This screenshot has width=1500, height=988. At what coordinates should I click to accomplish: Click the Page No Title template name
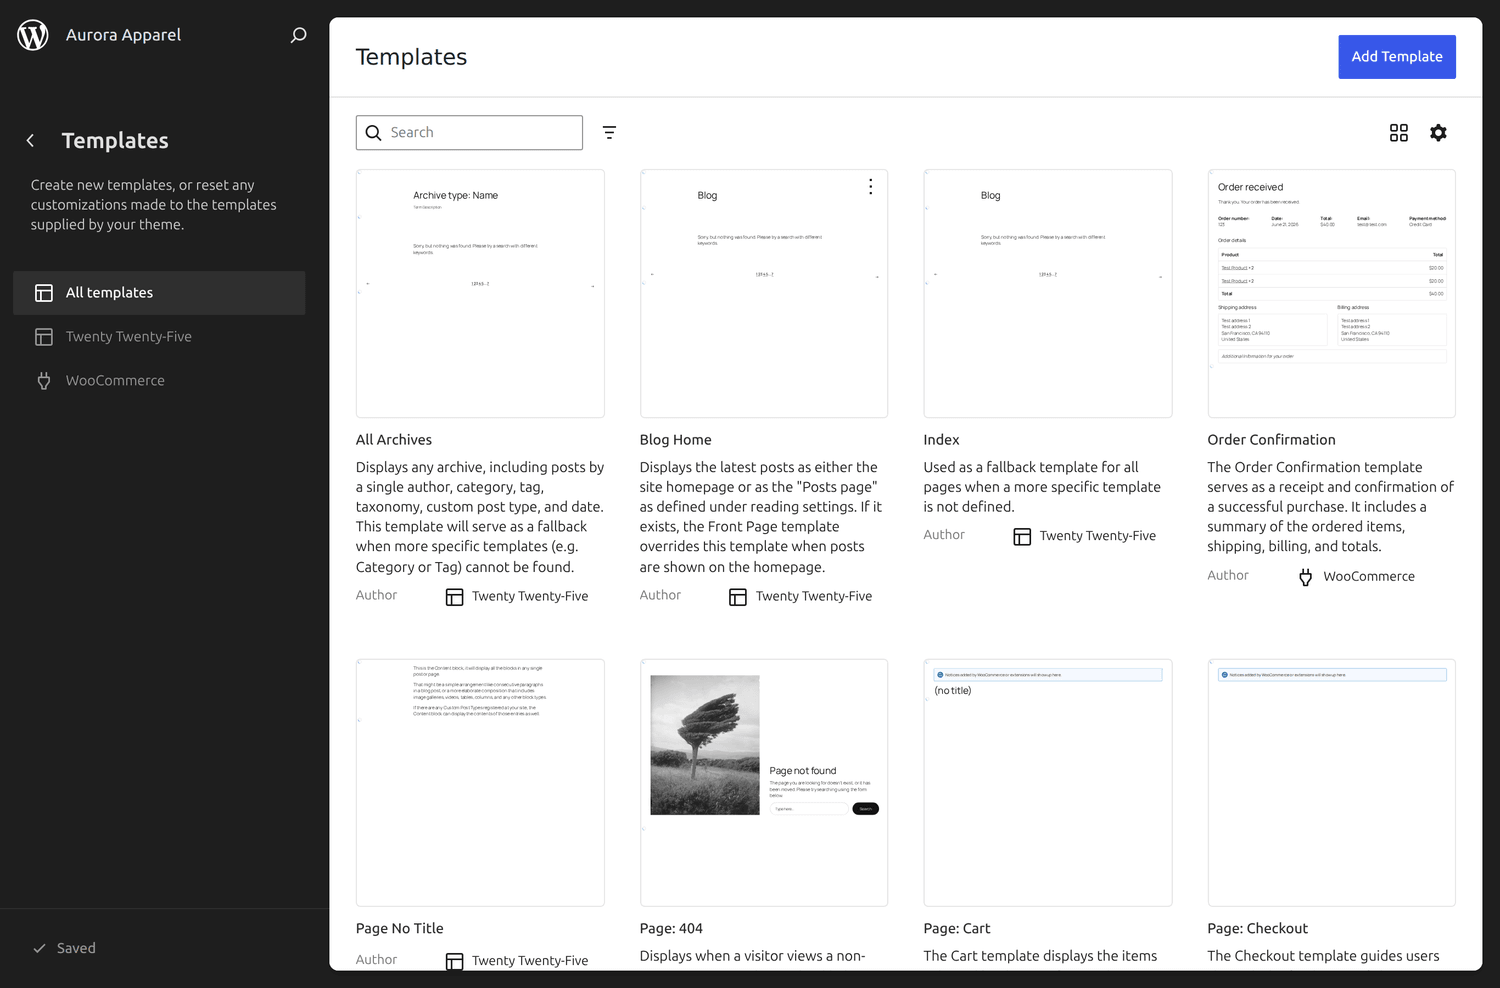coord(400,929)
